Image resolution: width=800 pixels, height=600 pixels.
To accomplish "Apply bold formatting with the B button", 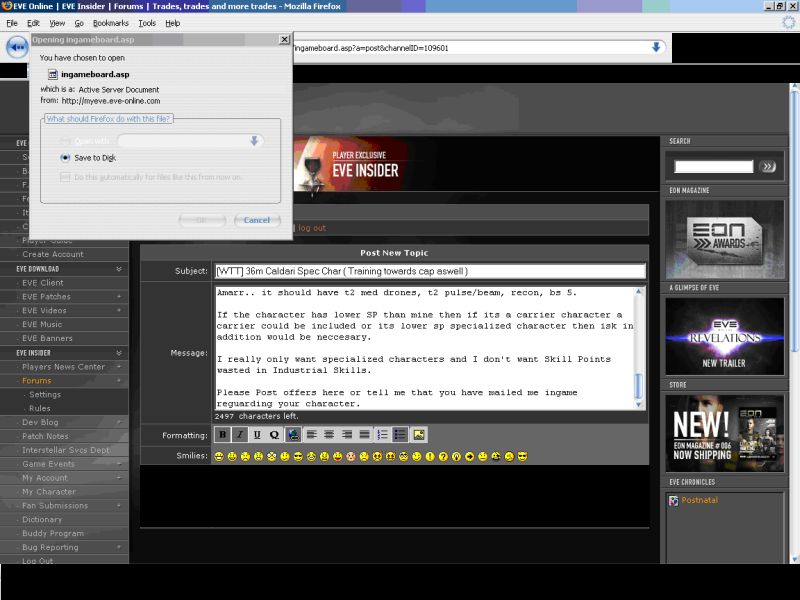I will click(222, 435).
